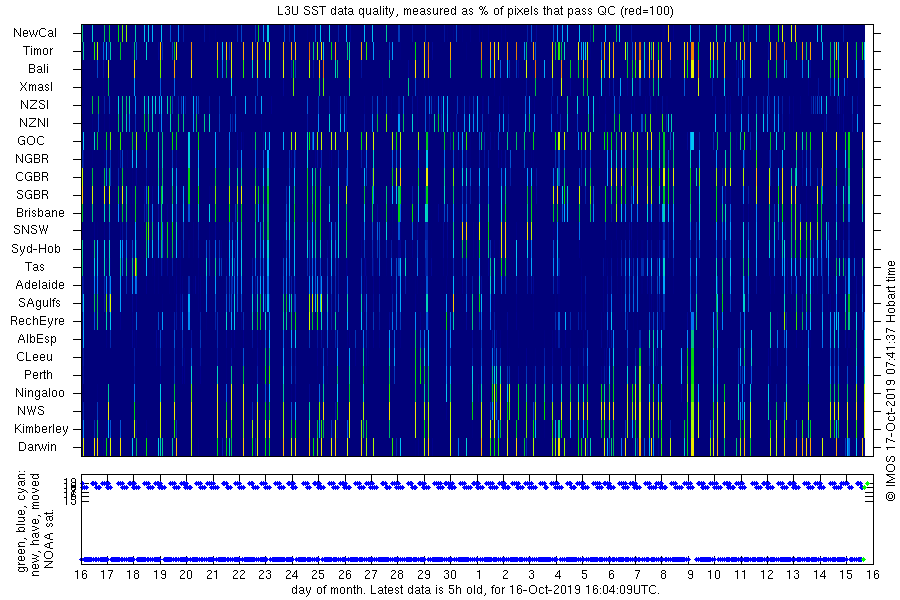Click x-axis day label 17
Screen dimensions: 900x600
(x=107, y=575)
